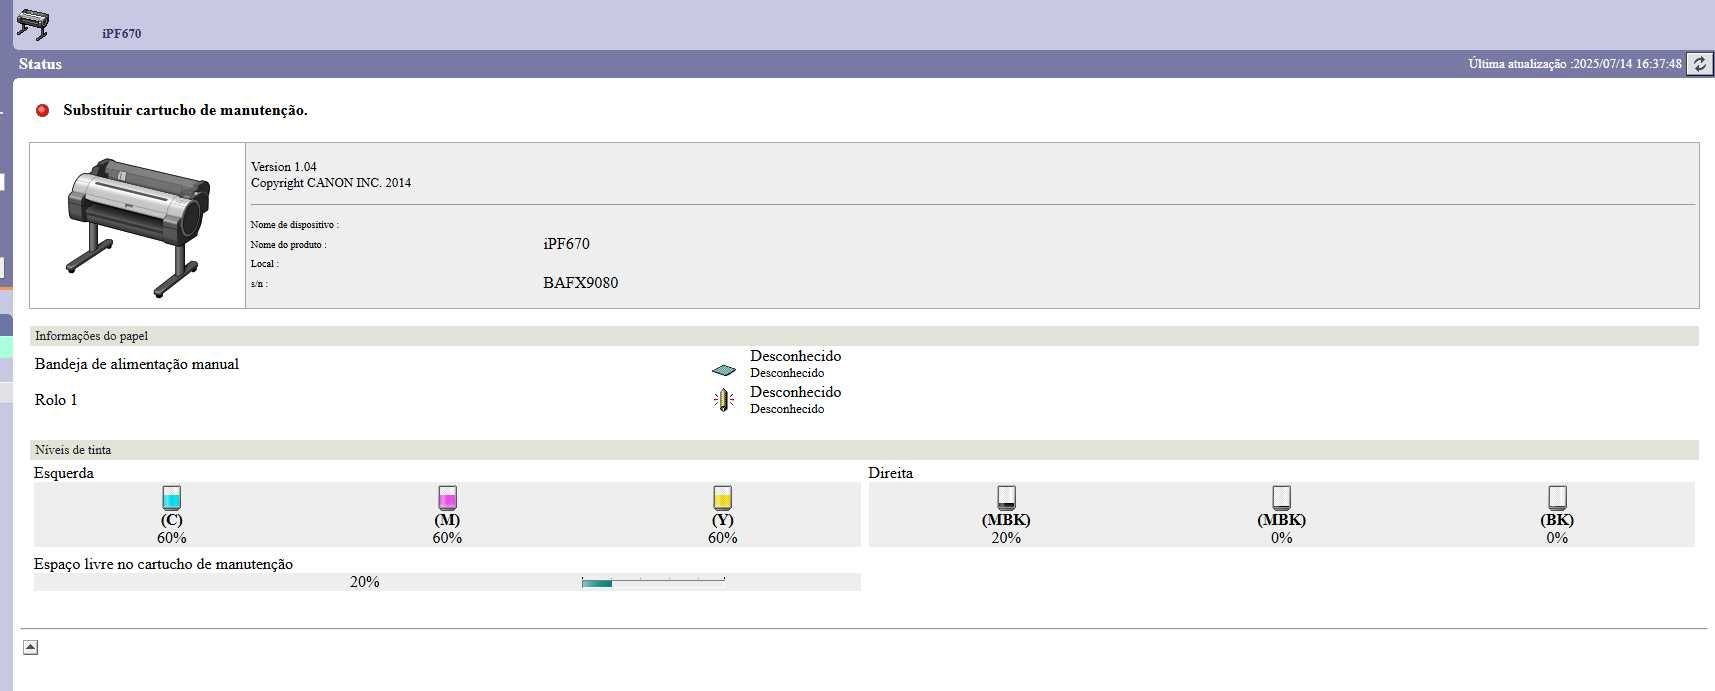Click the 60% value under (Y)

[722, 538]
